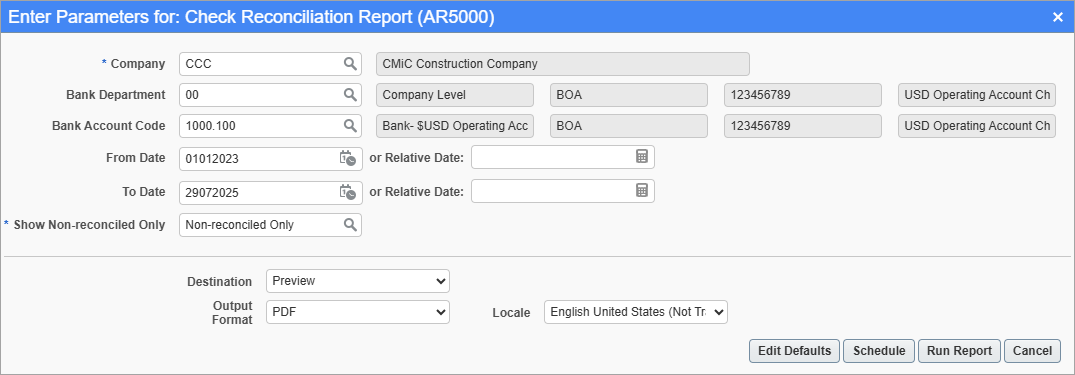The image size is (1075, 375).
Task: Select 123456789 in Bank Account Code row
Action: (803, 126)
